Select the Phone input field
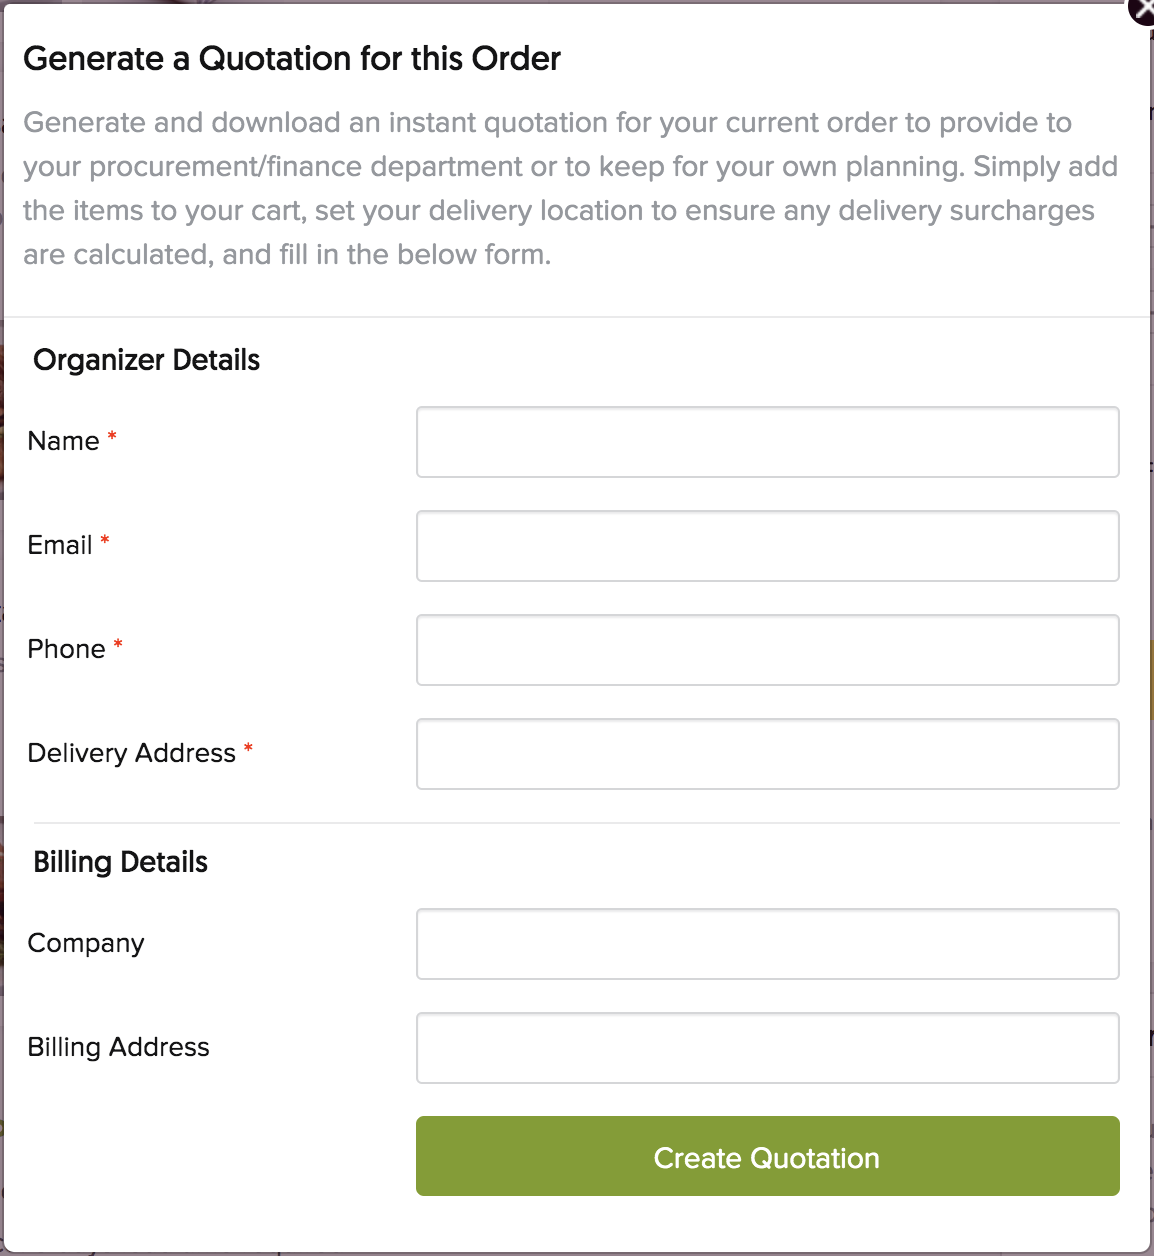 tap(767, 650)
